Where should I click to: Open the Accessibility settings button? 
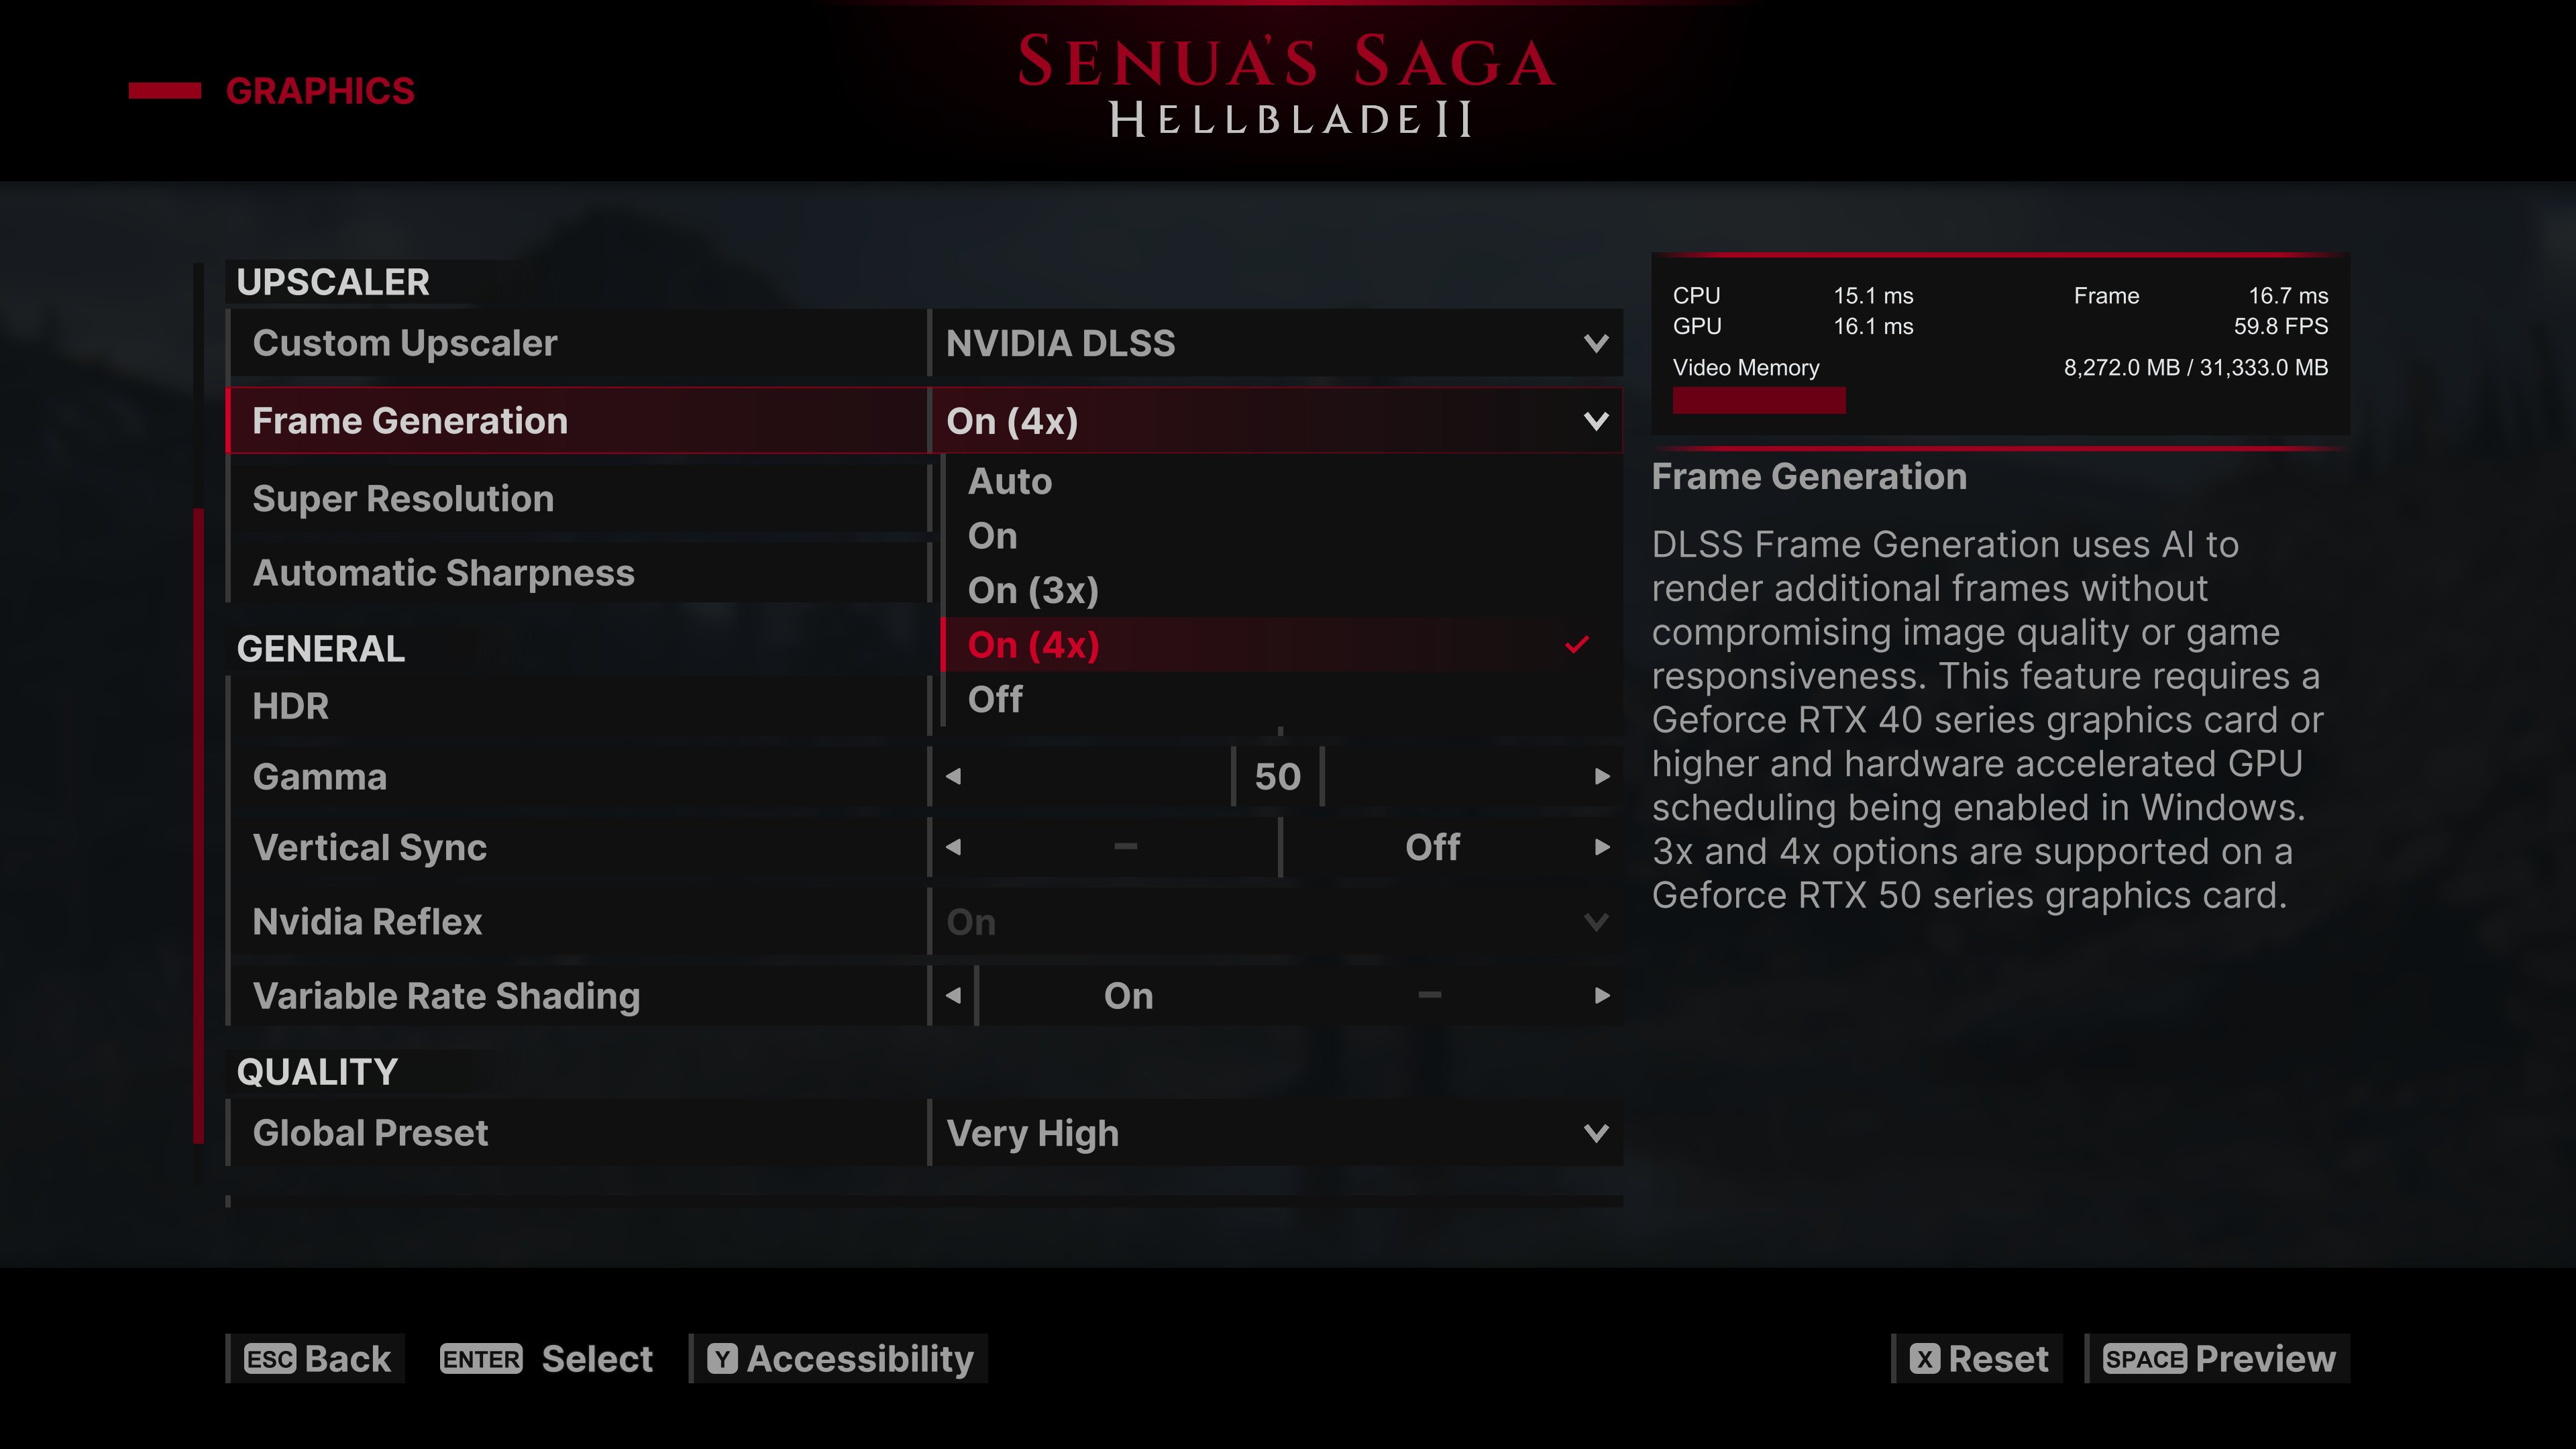tap(839, 1359)
